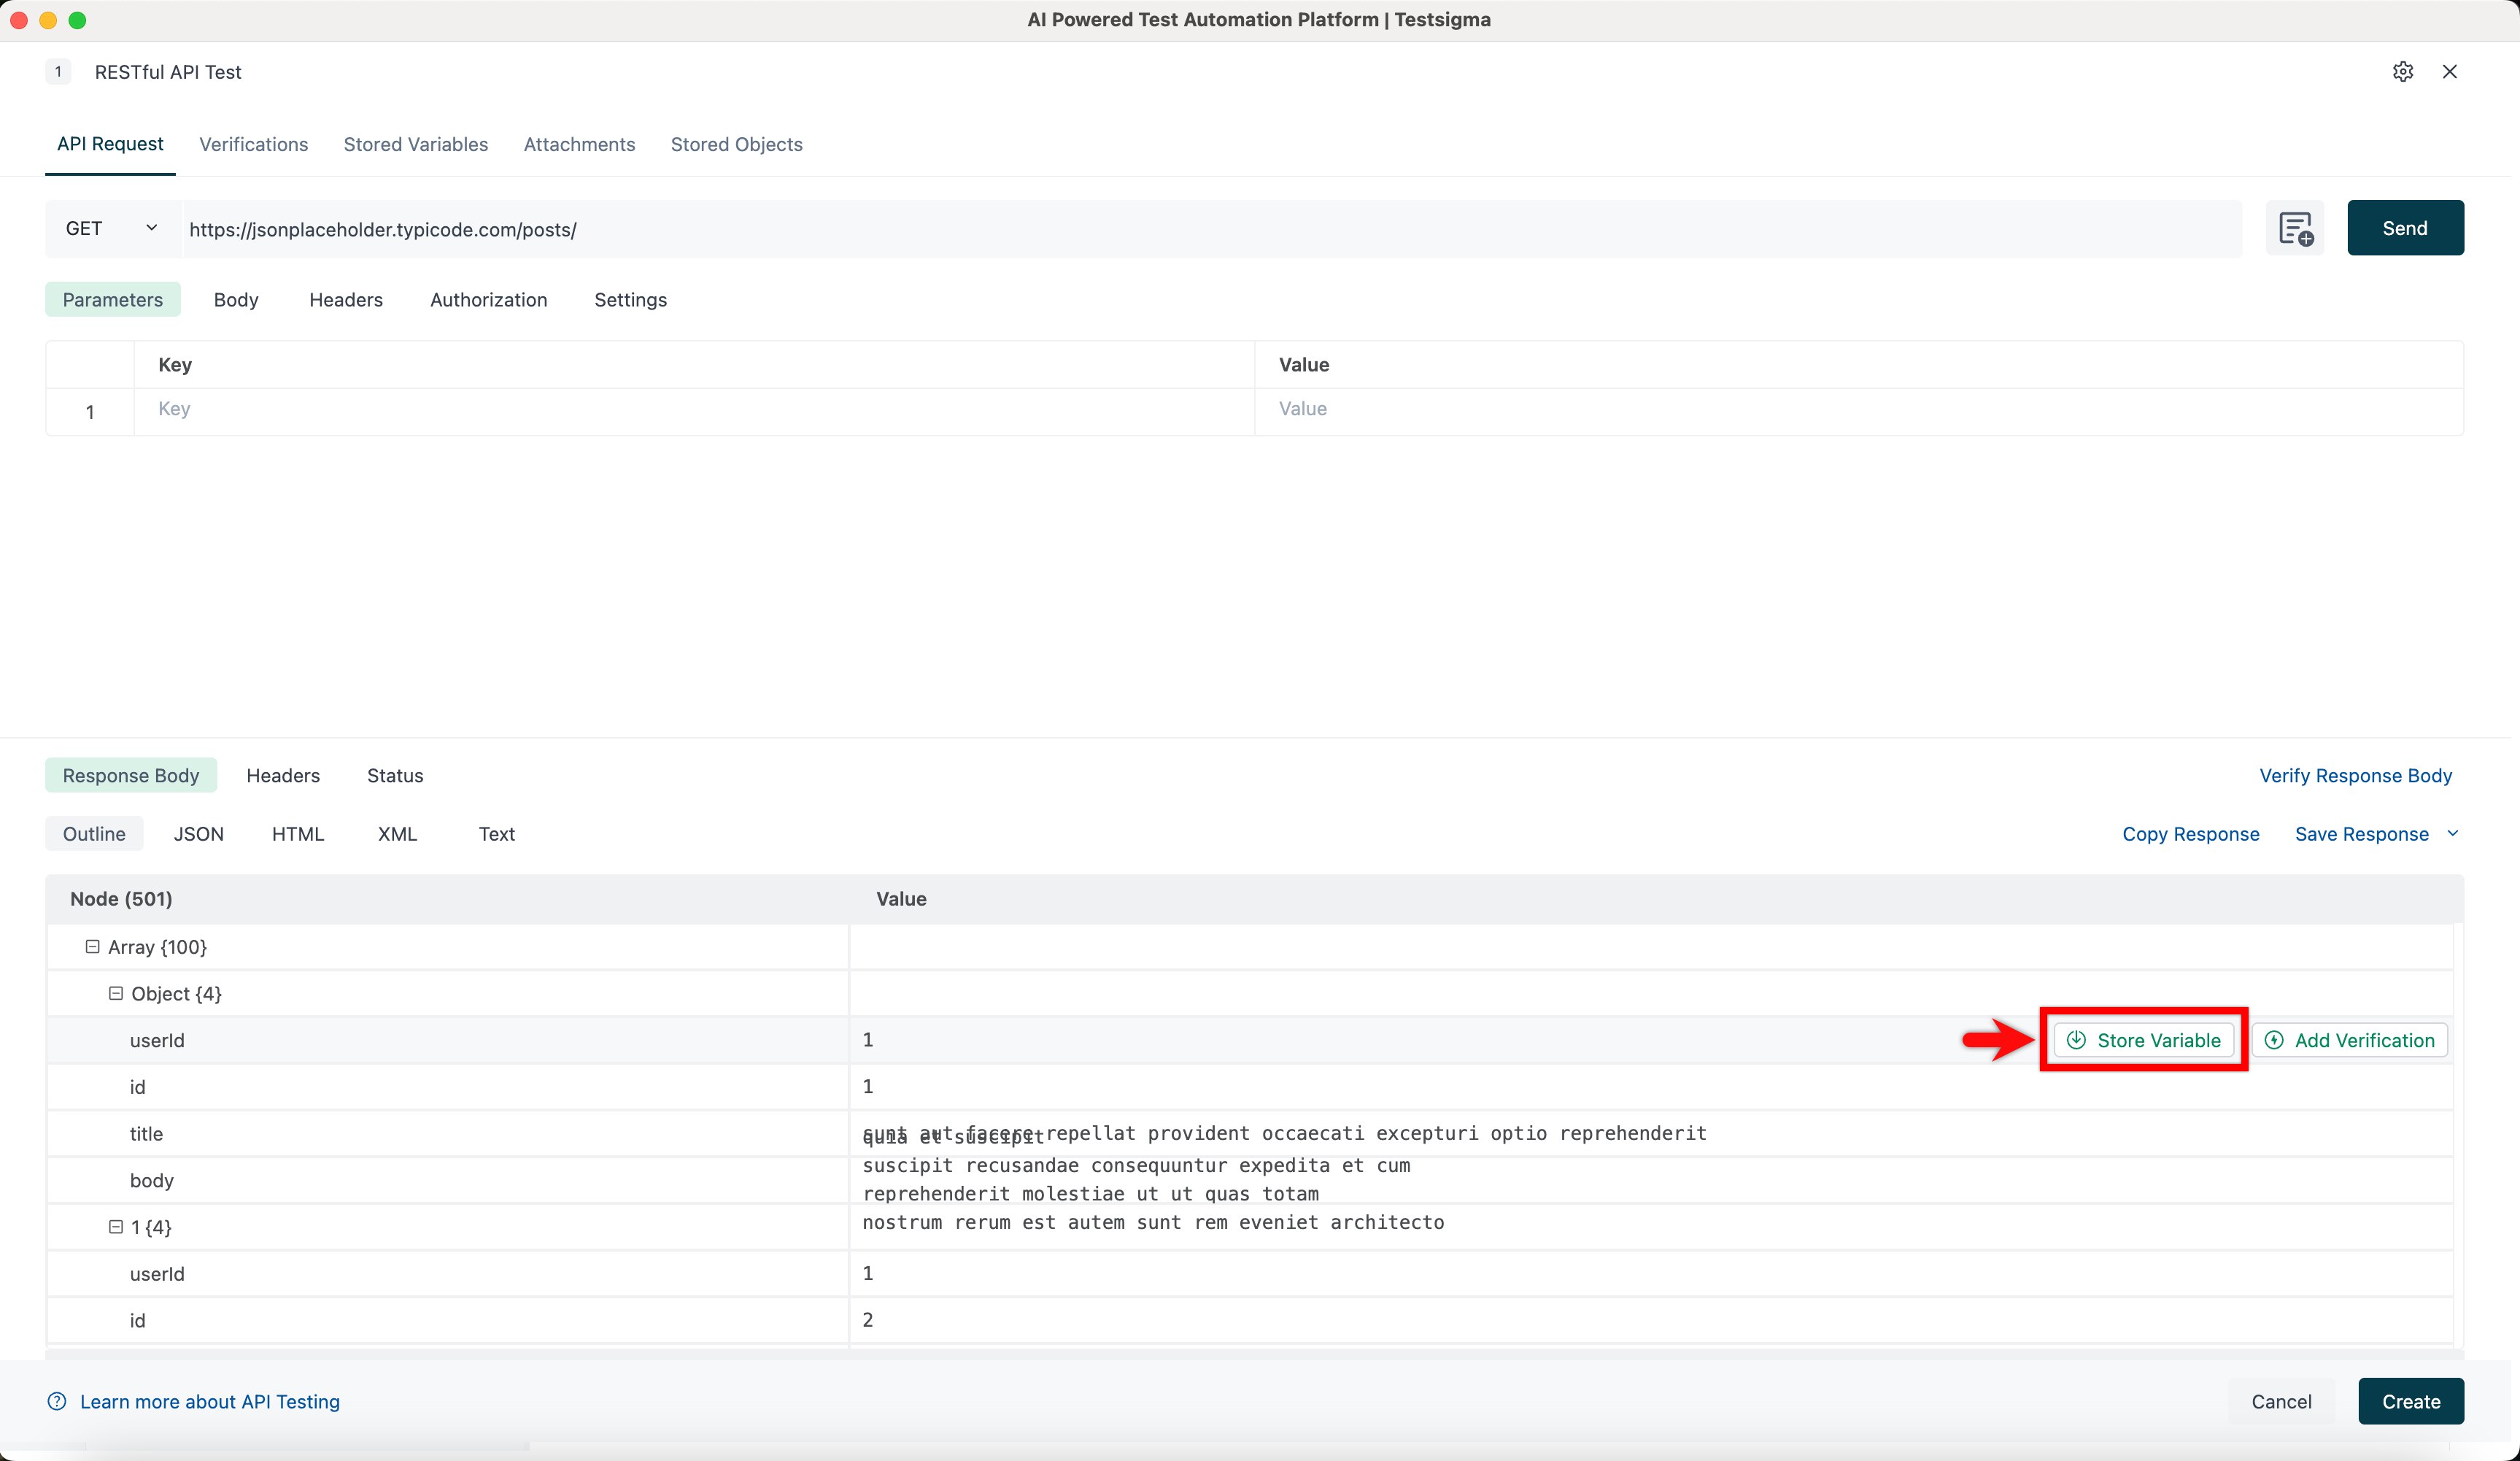2520x1461 pixels.
Task: Open the GET method dropdown
Action: 110,228
